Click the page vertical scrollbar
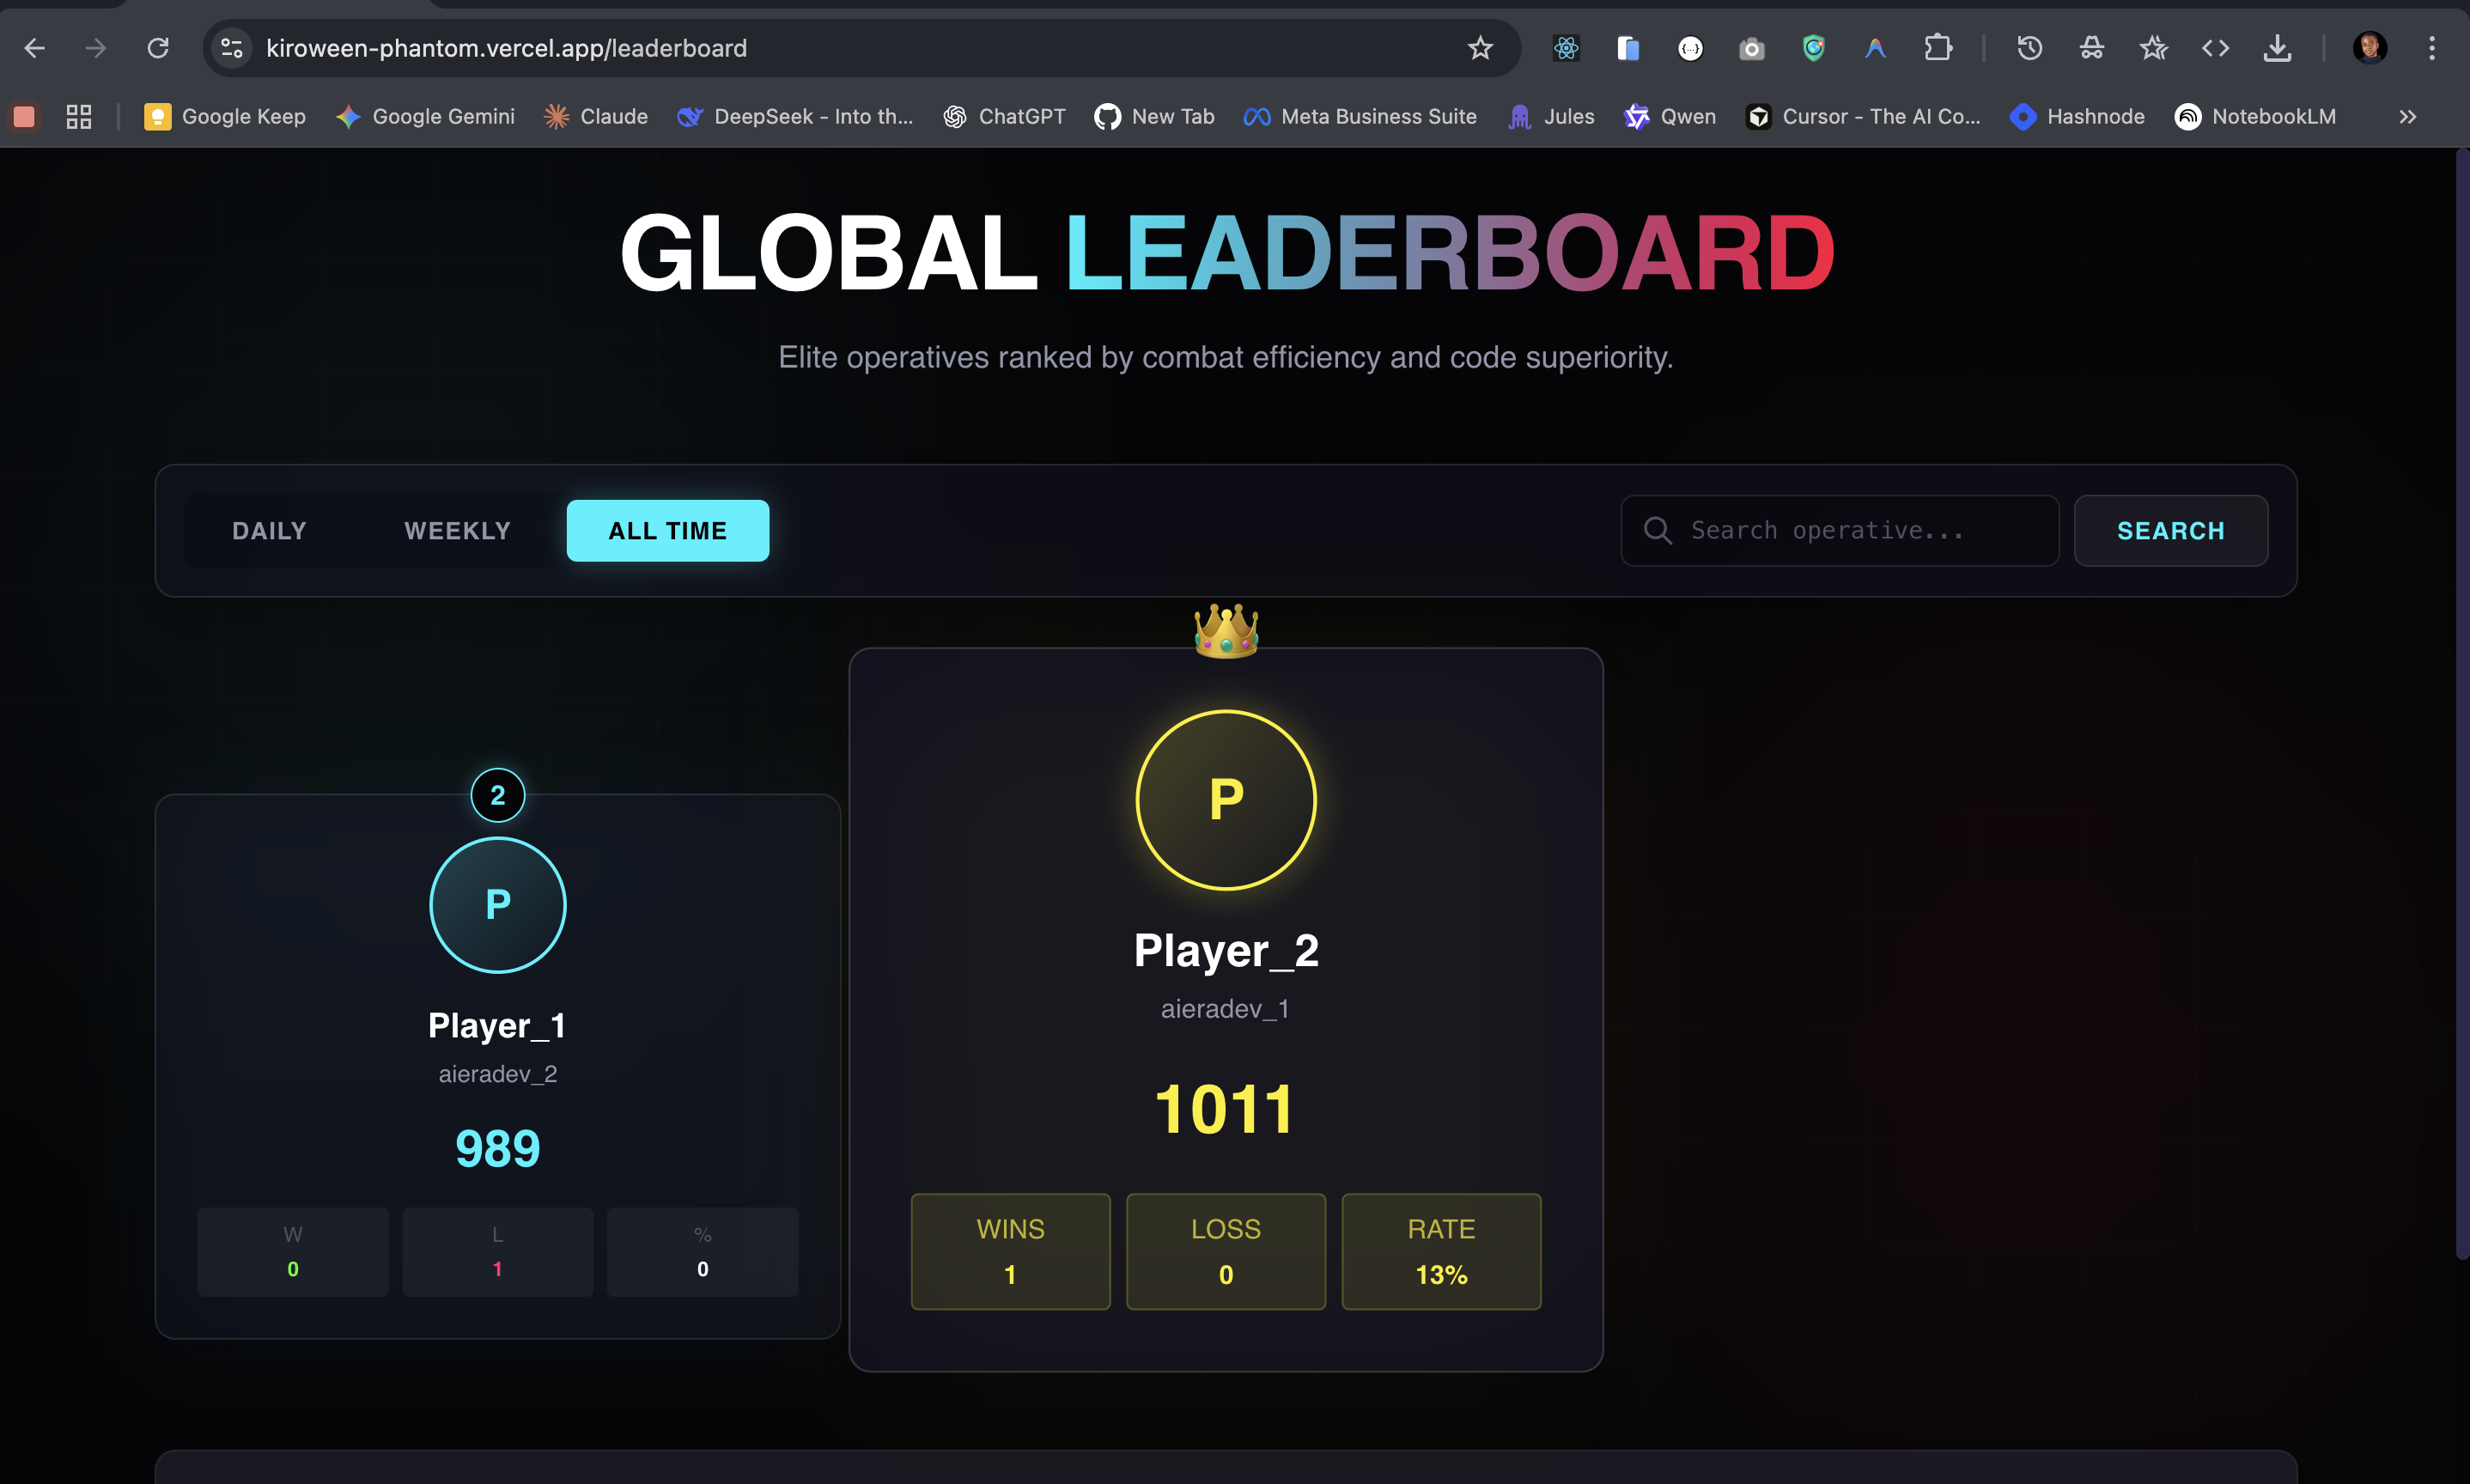 coord(2461,700)
